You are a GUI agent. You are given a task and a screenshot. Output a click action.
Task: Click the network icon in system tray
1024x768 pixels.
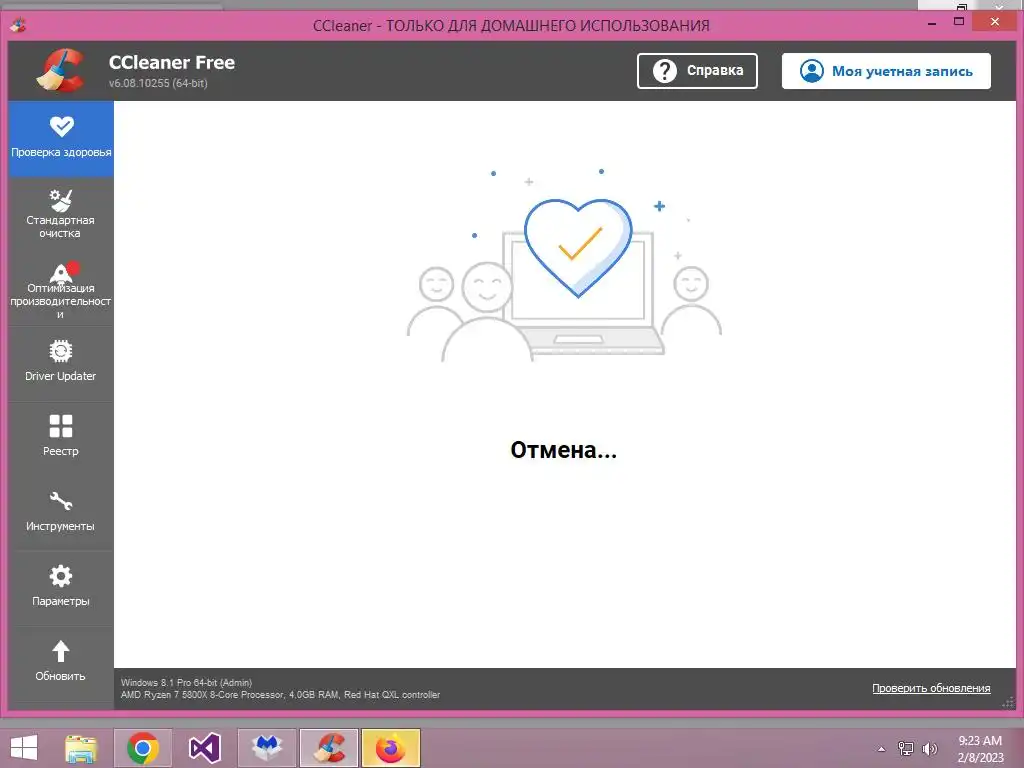906,748
